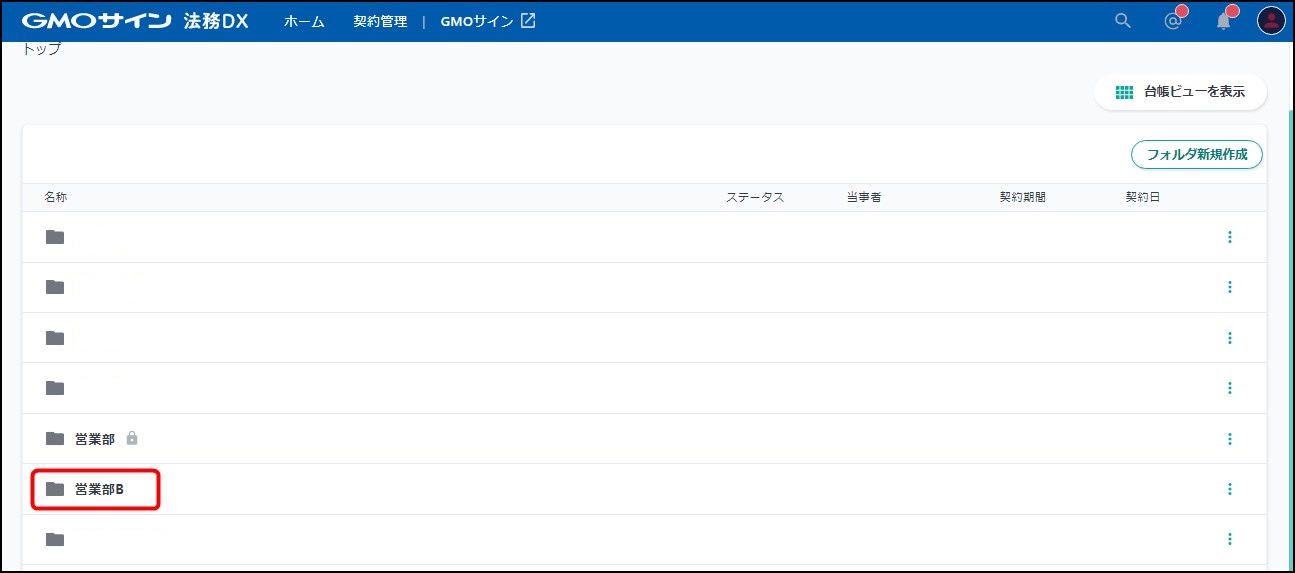Click the ステータス column header
Viewport: 1295px width, 573px height.
tap(754, 197)
